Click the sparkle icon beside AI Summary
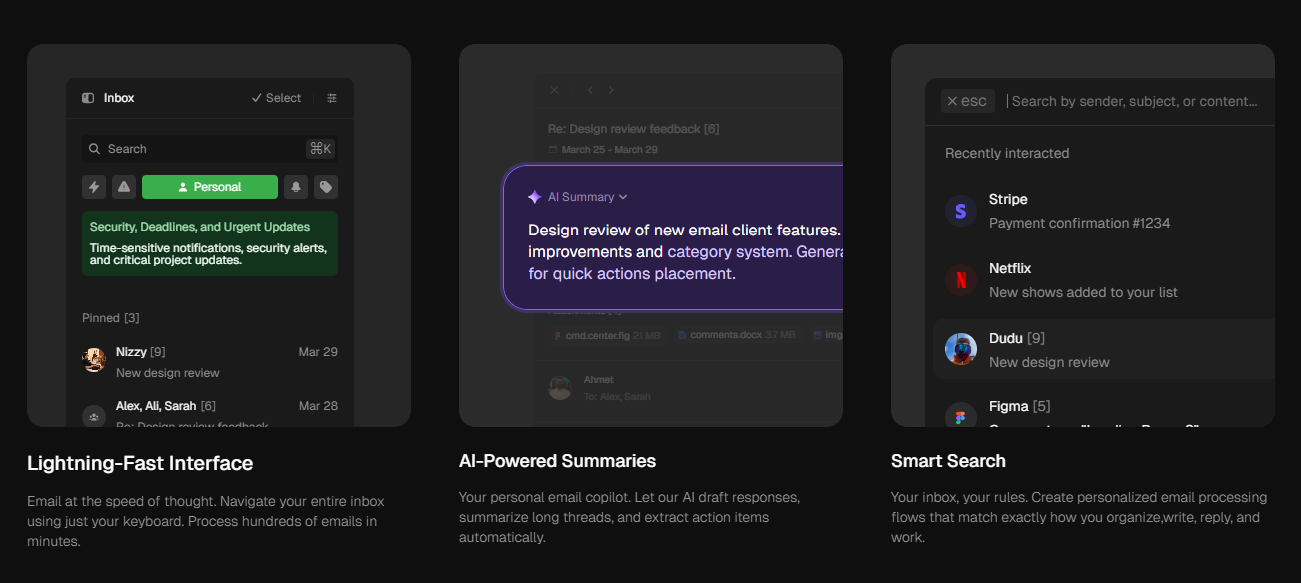Screen dimensions: 1301x583 pyautogui.click(x=535, y=197)
